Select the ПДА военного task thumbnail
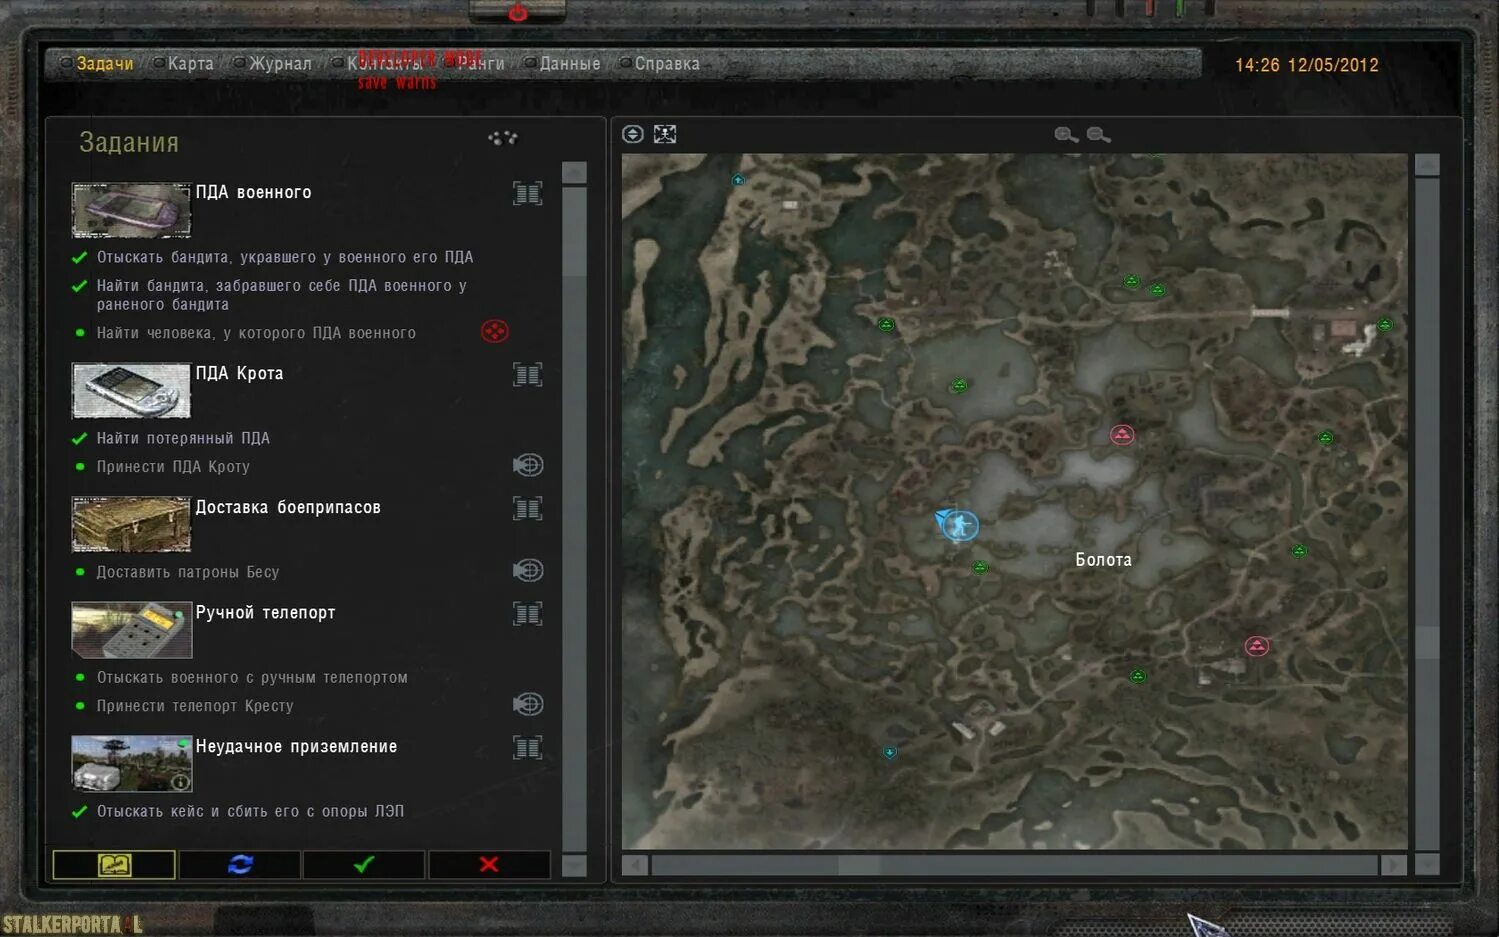Screen dimensions: 1499x937 pyautogui.click(x=131, y=210)
